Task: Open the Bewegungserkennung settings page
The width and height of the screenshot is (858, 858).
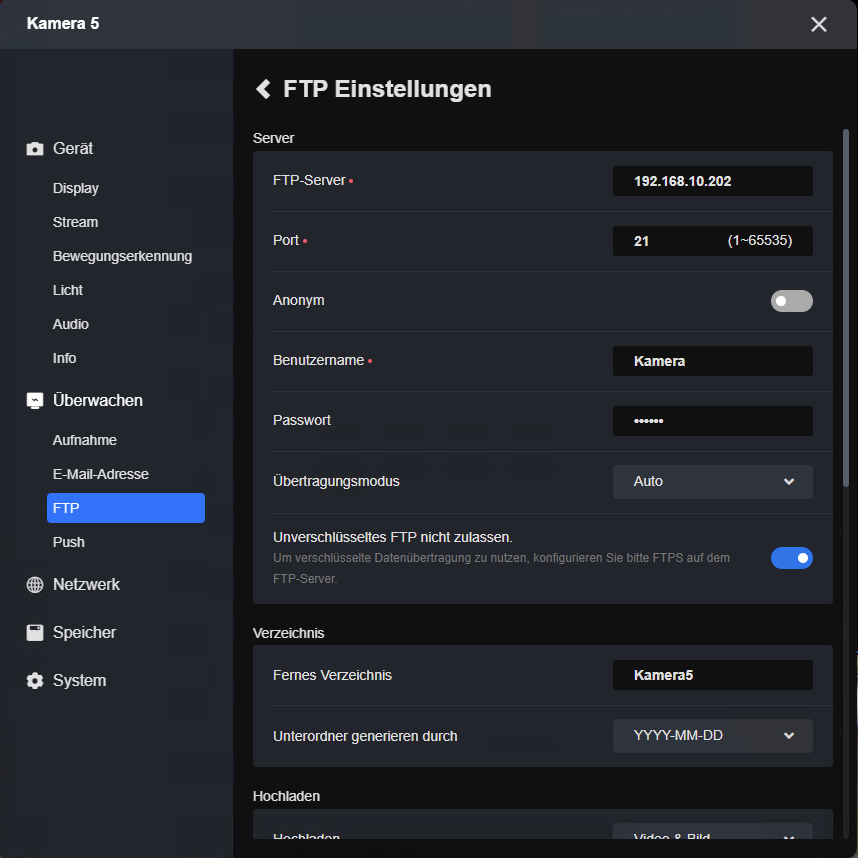Action: coord(122,256)
